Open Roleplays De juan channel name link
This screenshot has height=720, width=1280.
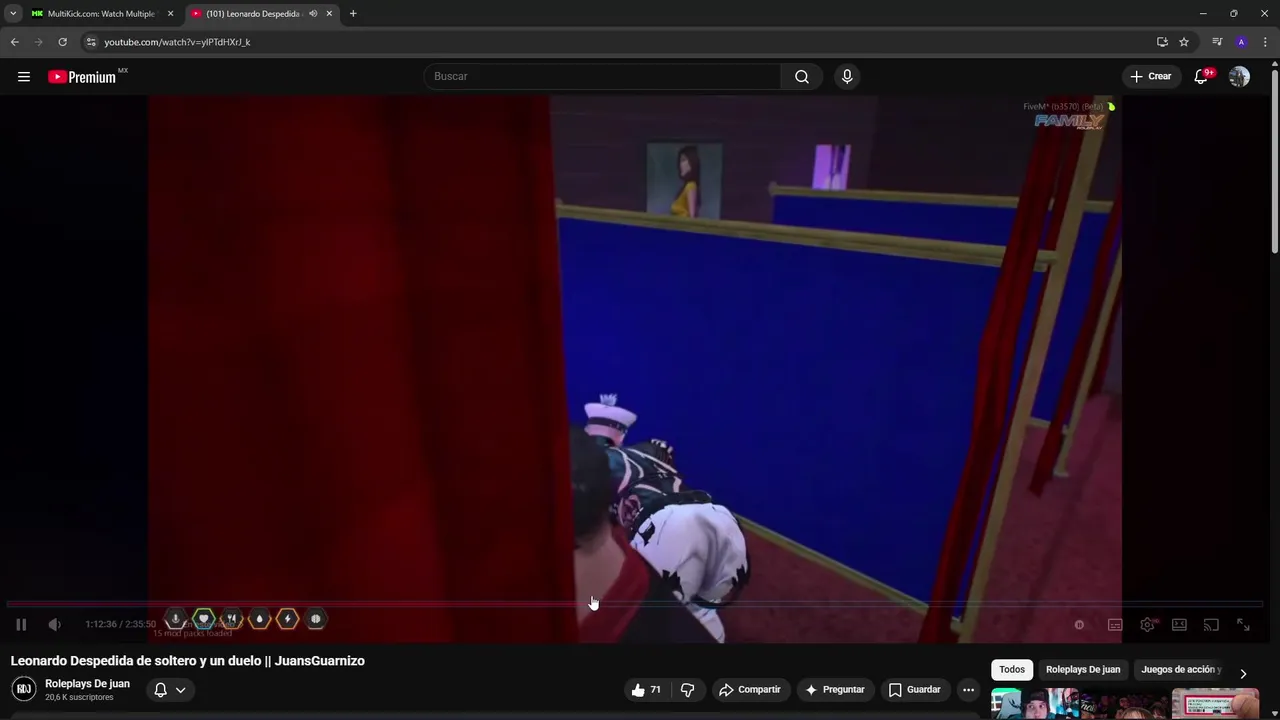tap(87, 684)
